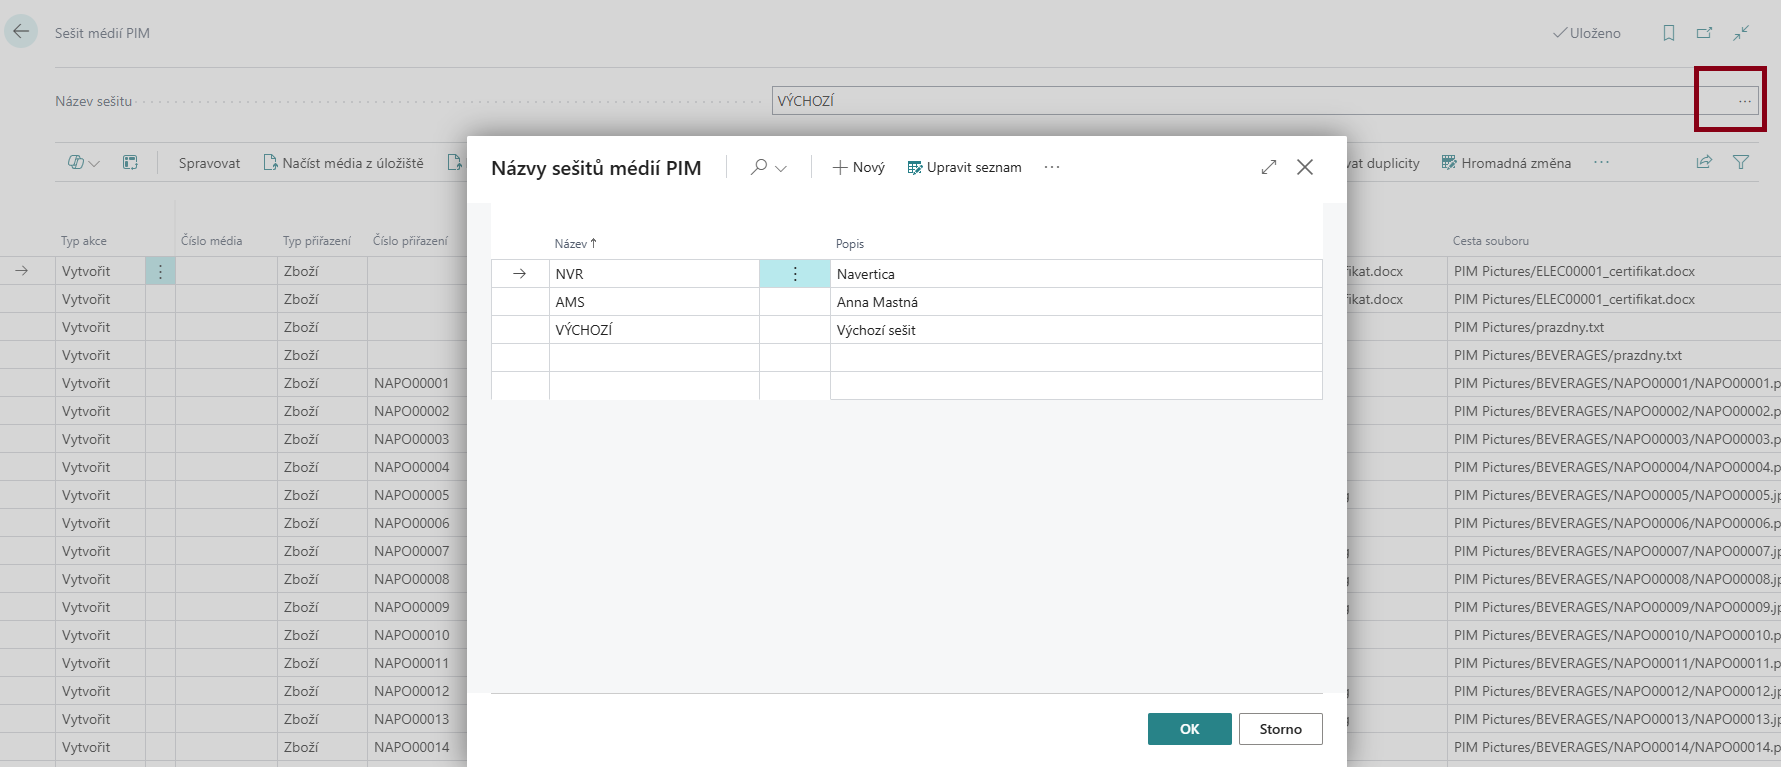
Task: Click Nový in dialog toolbar
Action: tap(858, 167)
